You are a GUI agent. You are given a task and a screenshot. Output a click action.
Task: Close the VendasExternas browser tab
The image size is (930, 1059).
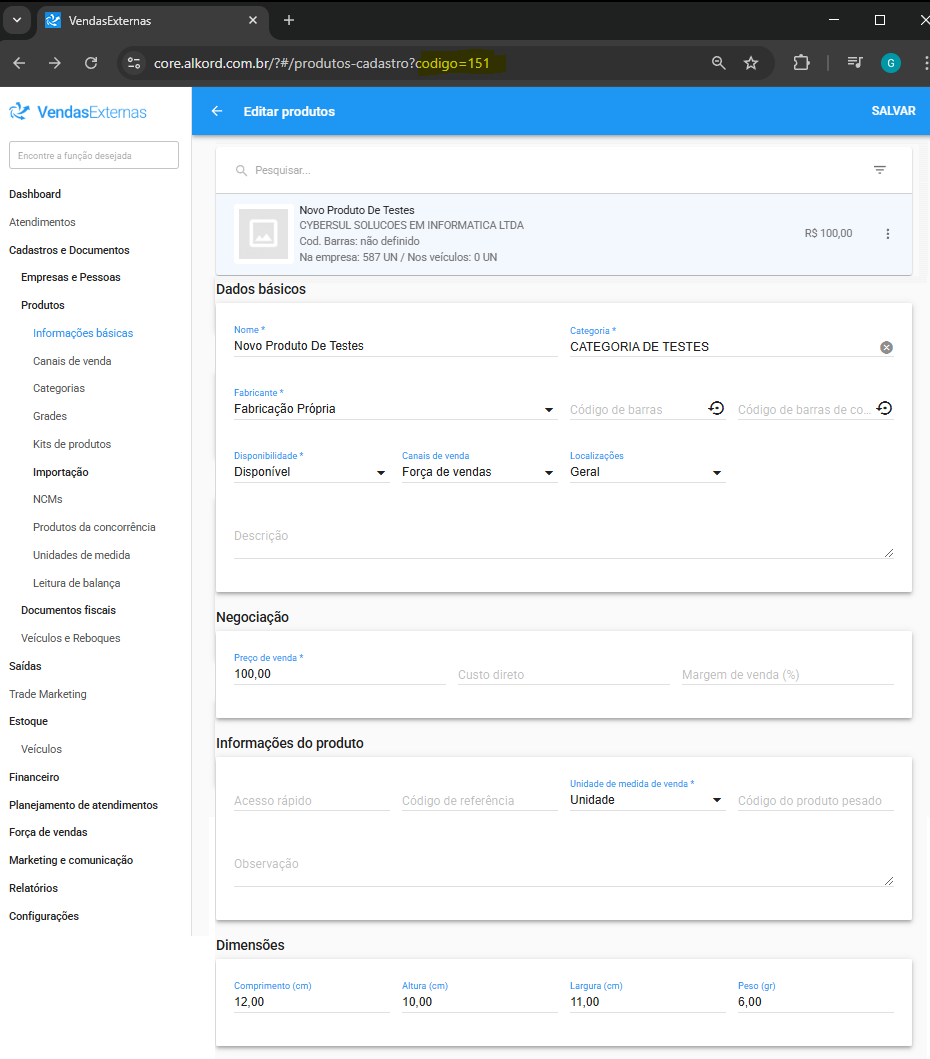tap(253, 20)
